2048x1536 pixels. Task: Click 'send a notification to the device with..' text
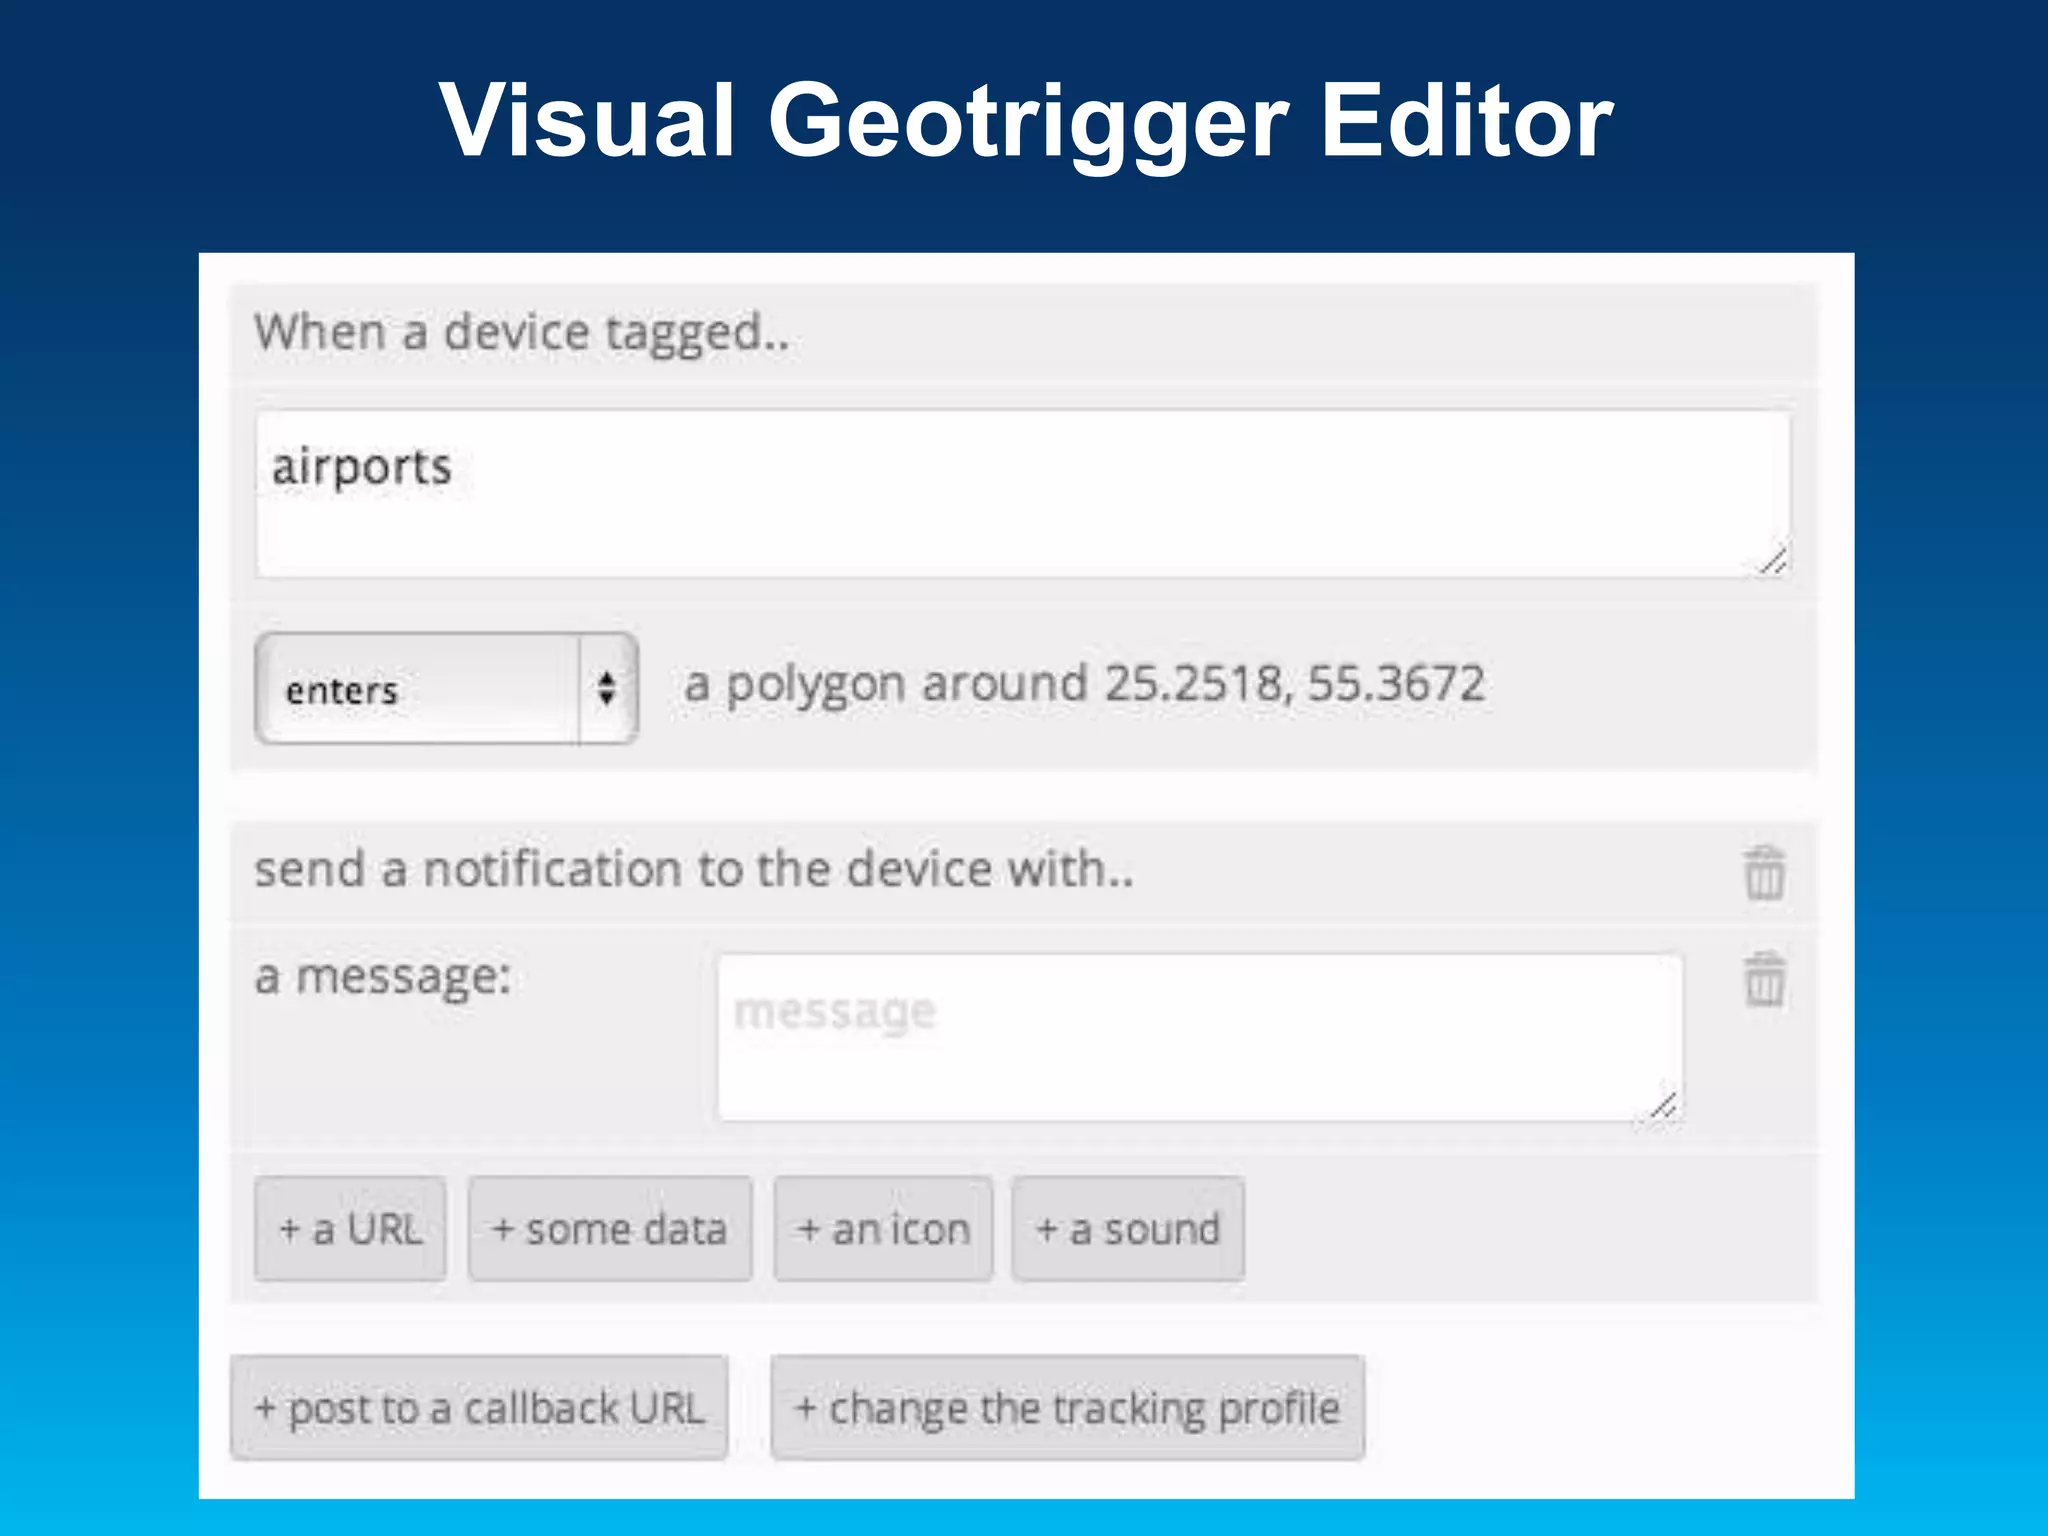coord(694,868)
